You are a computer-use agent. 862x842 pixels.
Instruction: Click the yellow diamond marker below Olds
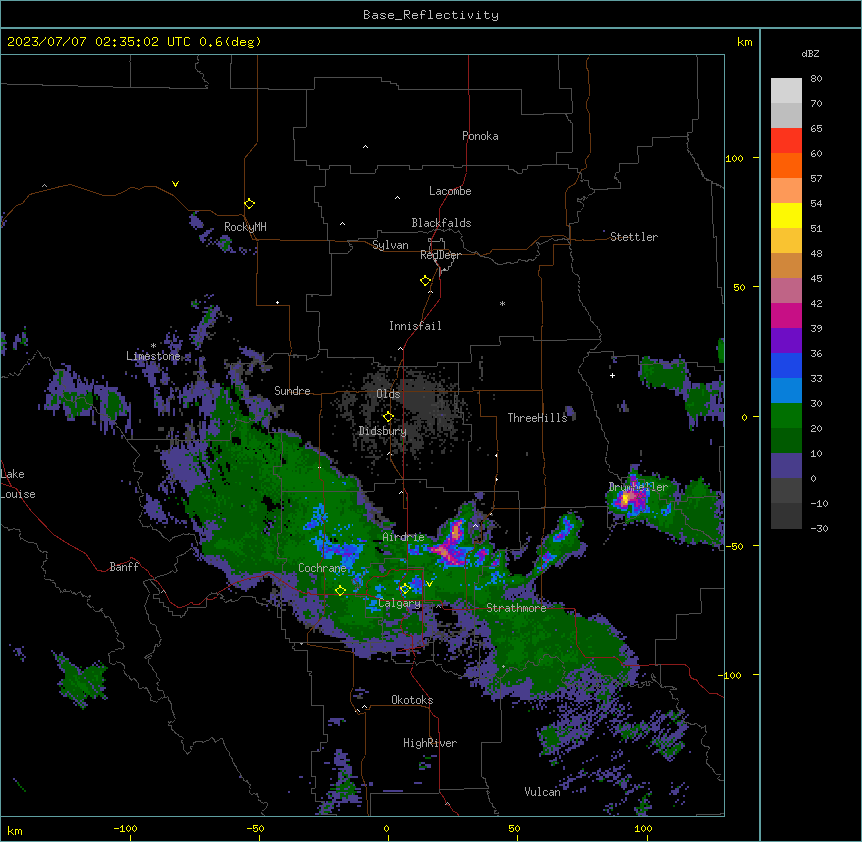[388, 417]
